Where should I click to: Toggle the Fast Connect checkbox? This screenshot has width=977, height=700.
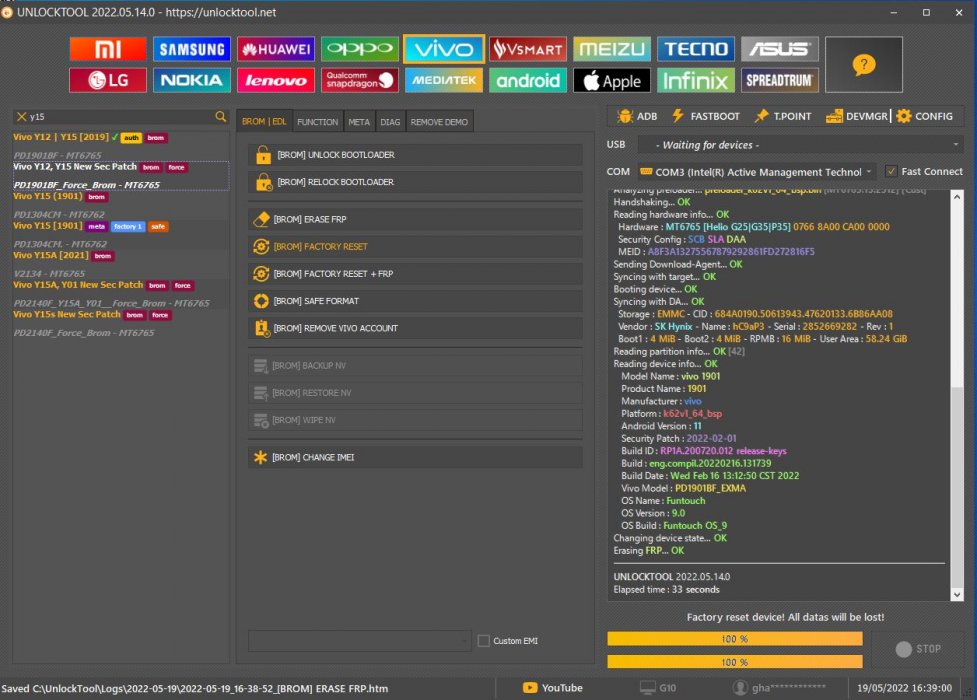point(891,171)
